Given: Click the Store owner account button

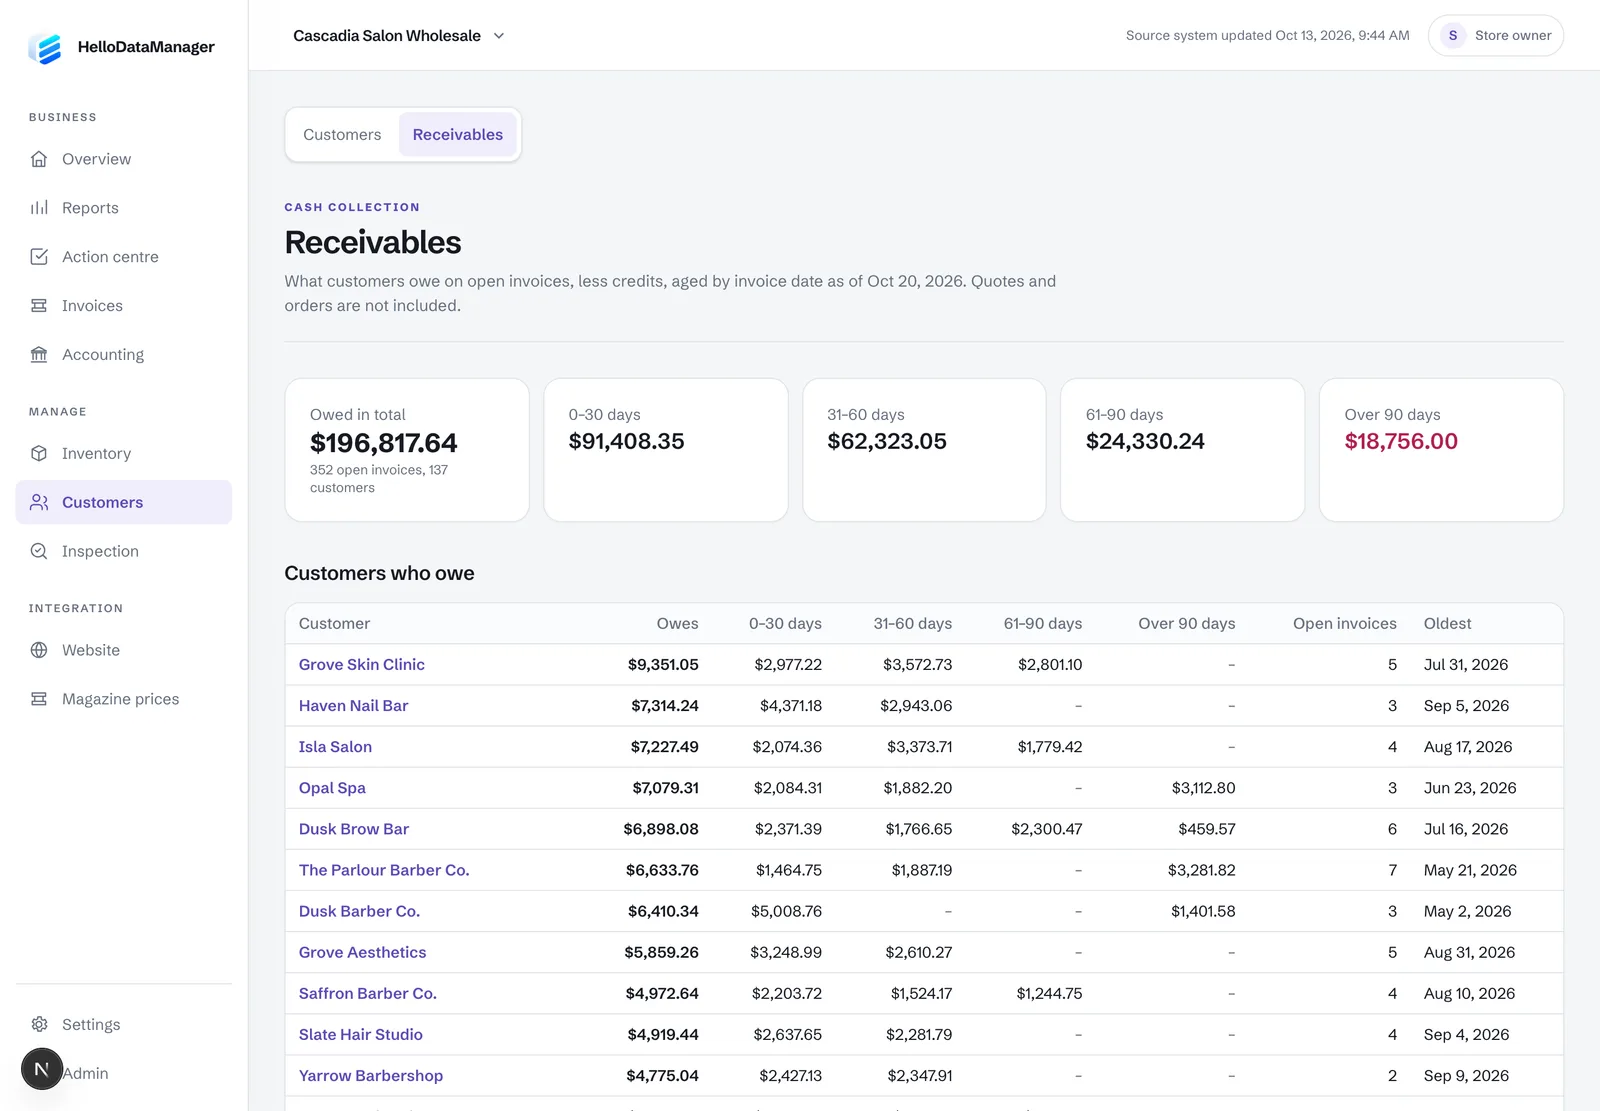Looking at the screenshot, I should point(1496,36).
